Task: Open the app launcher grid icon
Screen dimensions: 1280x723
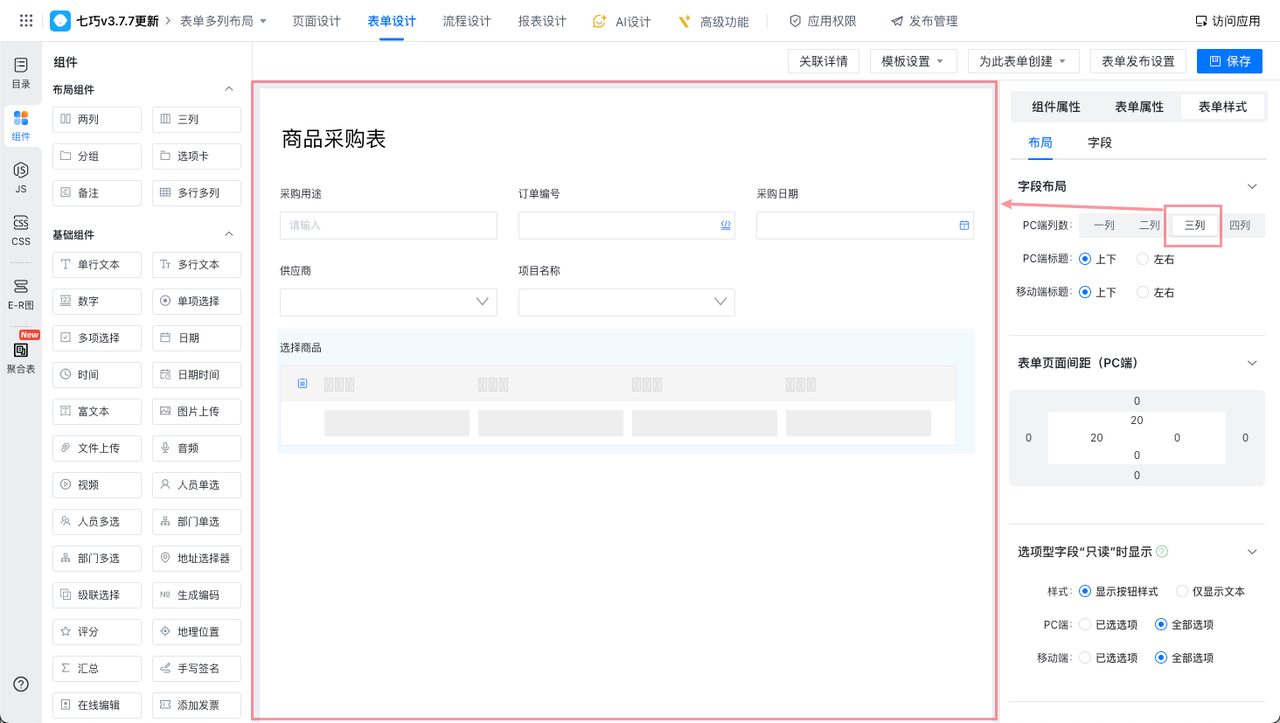Action: 26,21
